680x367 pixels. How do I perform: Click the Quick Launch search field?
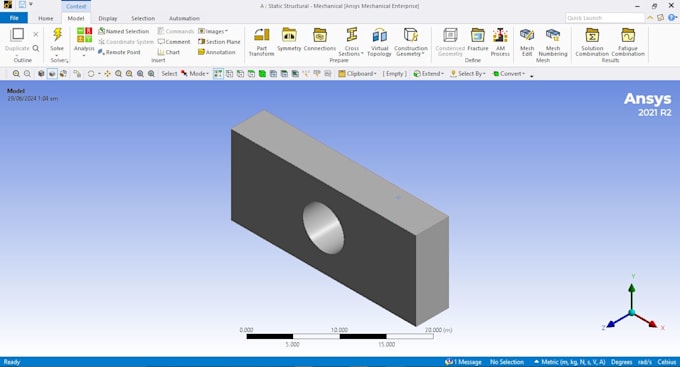(605, 18)
